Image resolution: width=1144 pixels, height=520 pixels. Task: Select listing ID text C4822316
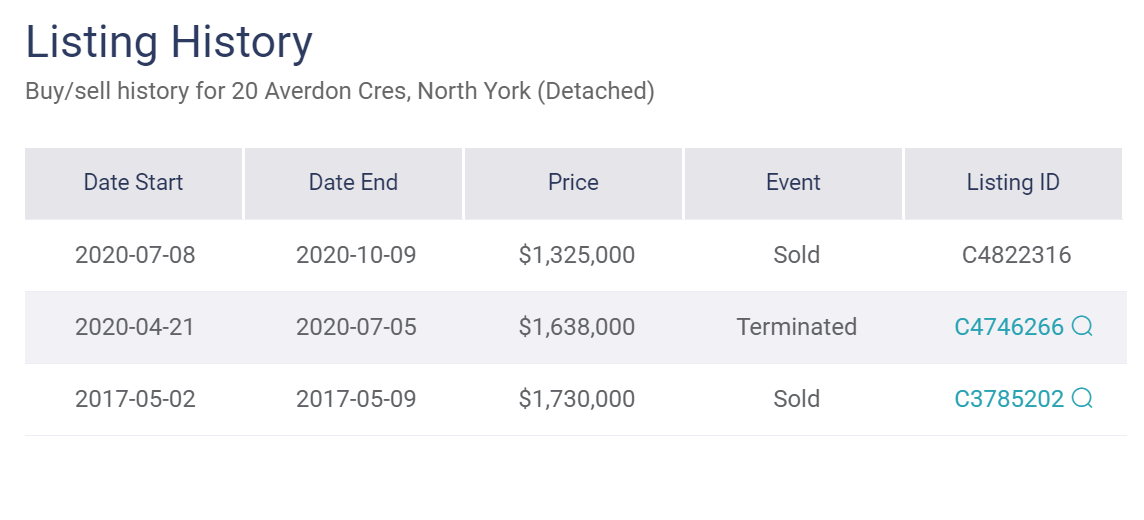(1016, 255)
